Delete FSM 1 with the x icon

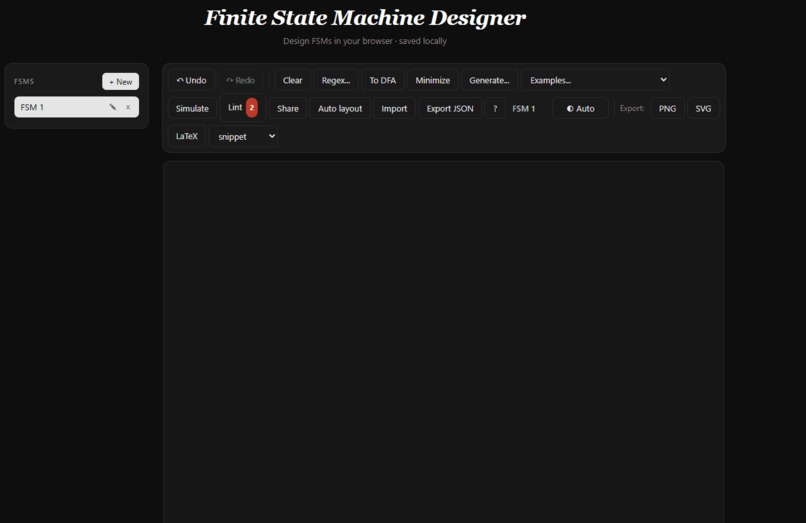point(128,107)
